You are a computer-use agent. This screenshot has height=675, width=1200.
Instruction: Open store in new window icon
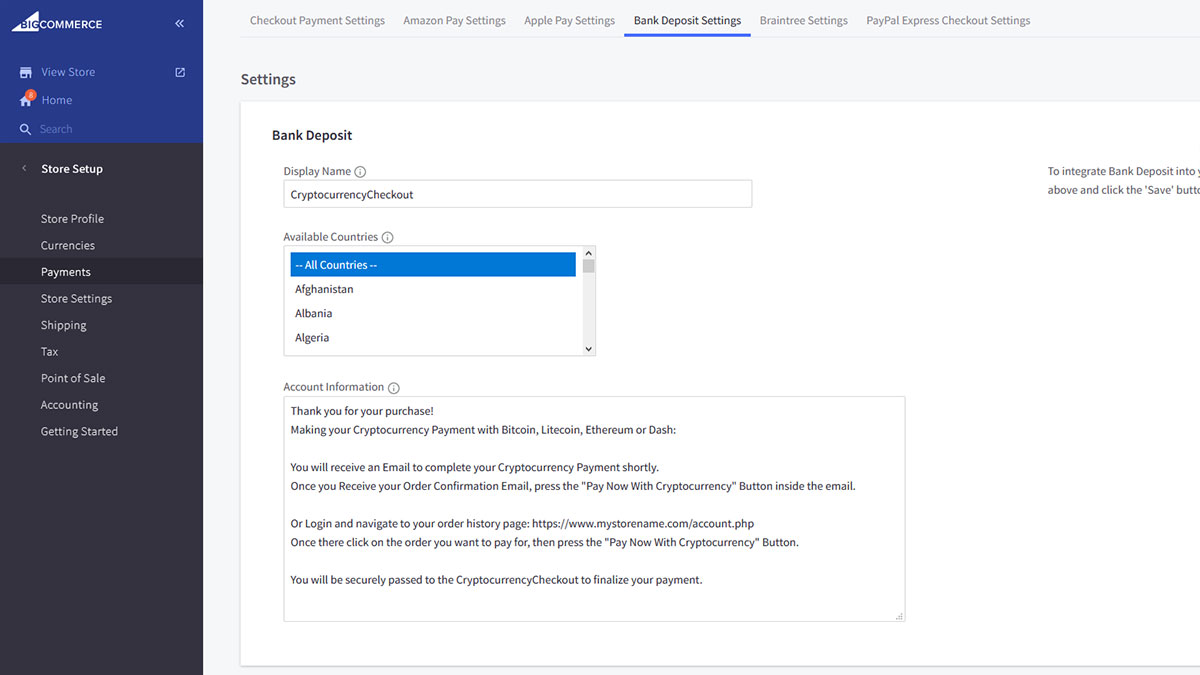[x=180, y=72]
